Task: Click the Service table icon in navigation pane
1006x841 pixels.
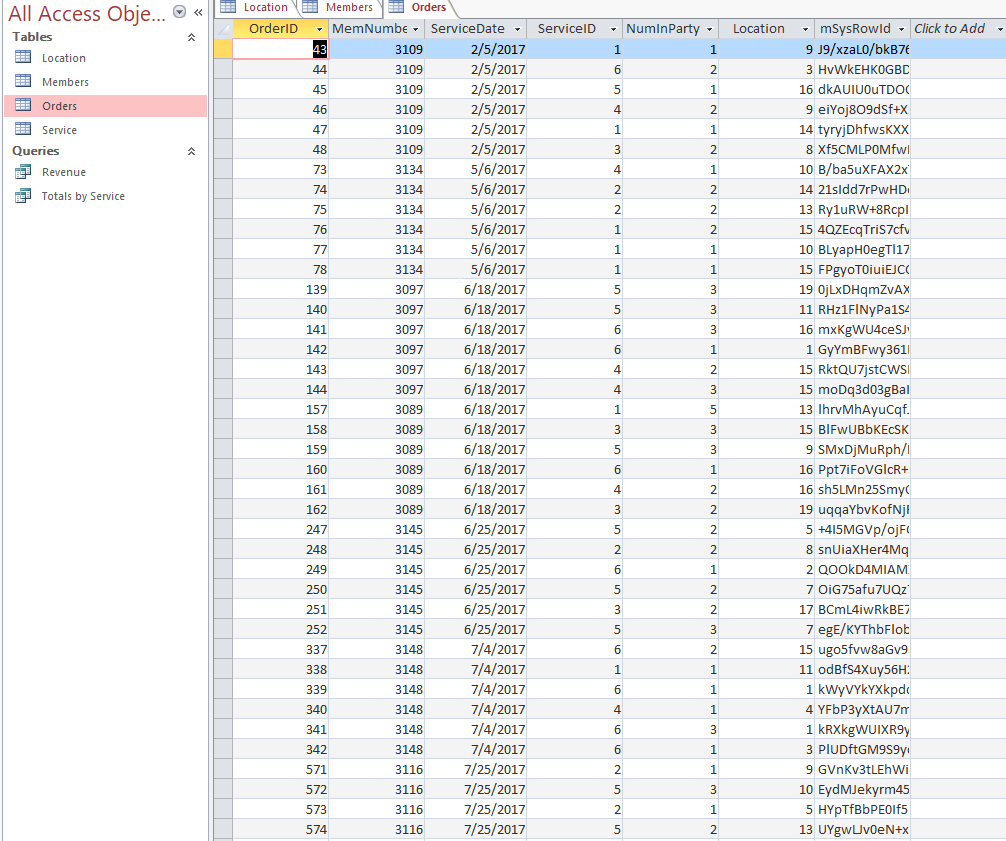Action: click(x=22, y=129)
